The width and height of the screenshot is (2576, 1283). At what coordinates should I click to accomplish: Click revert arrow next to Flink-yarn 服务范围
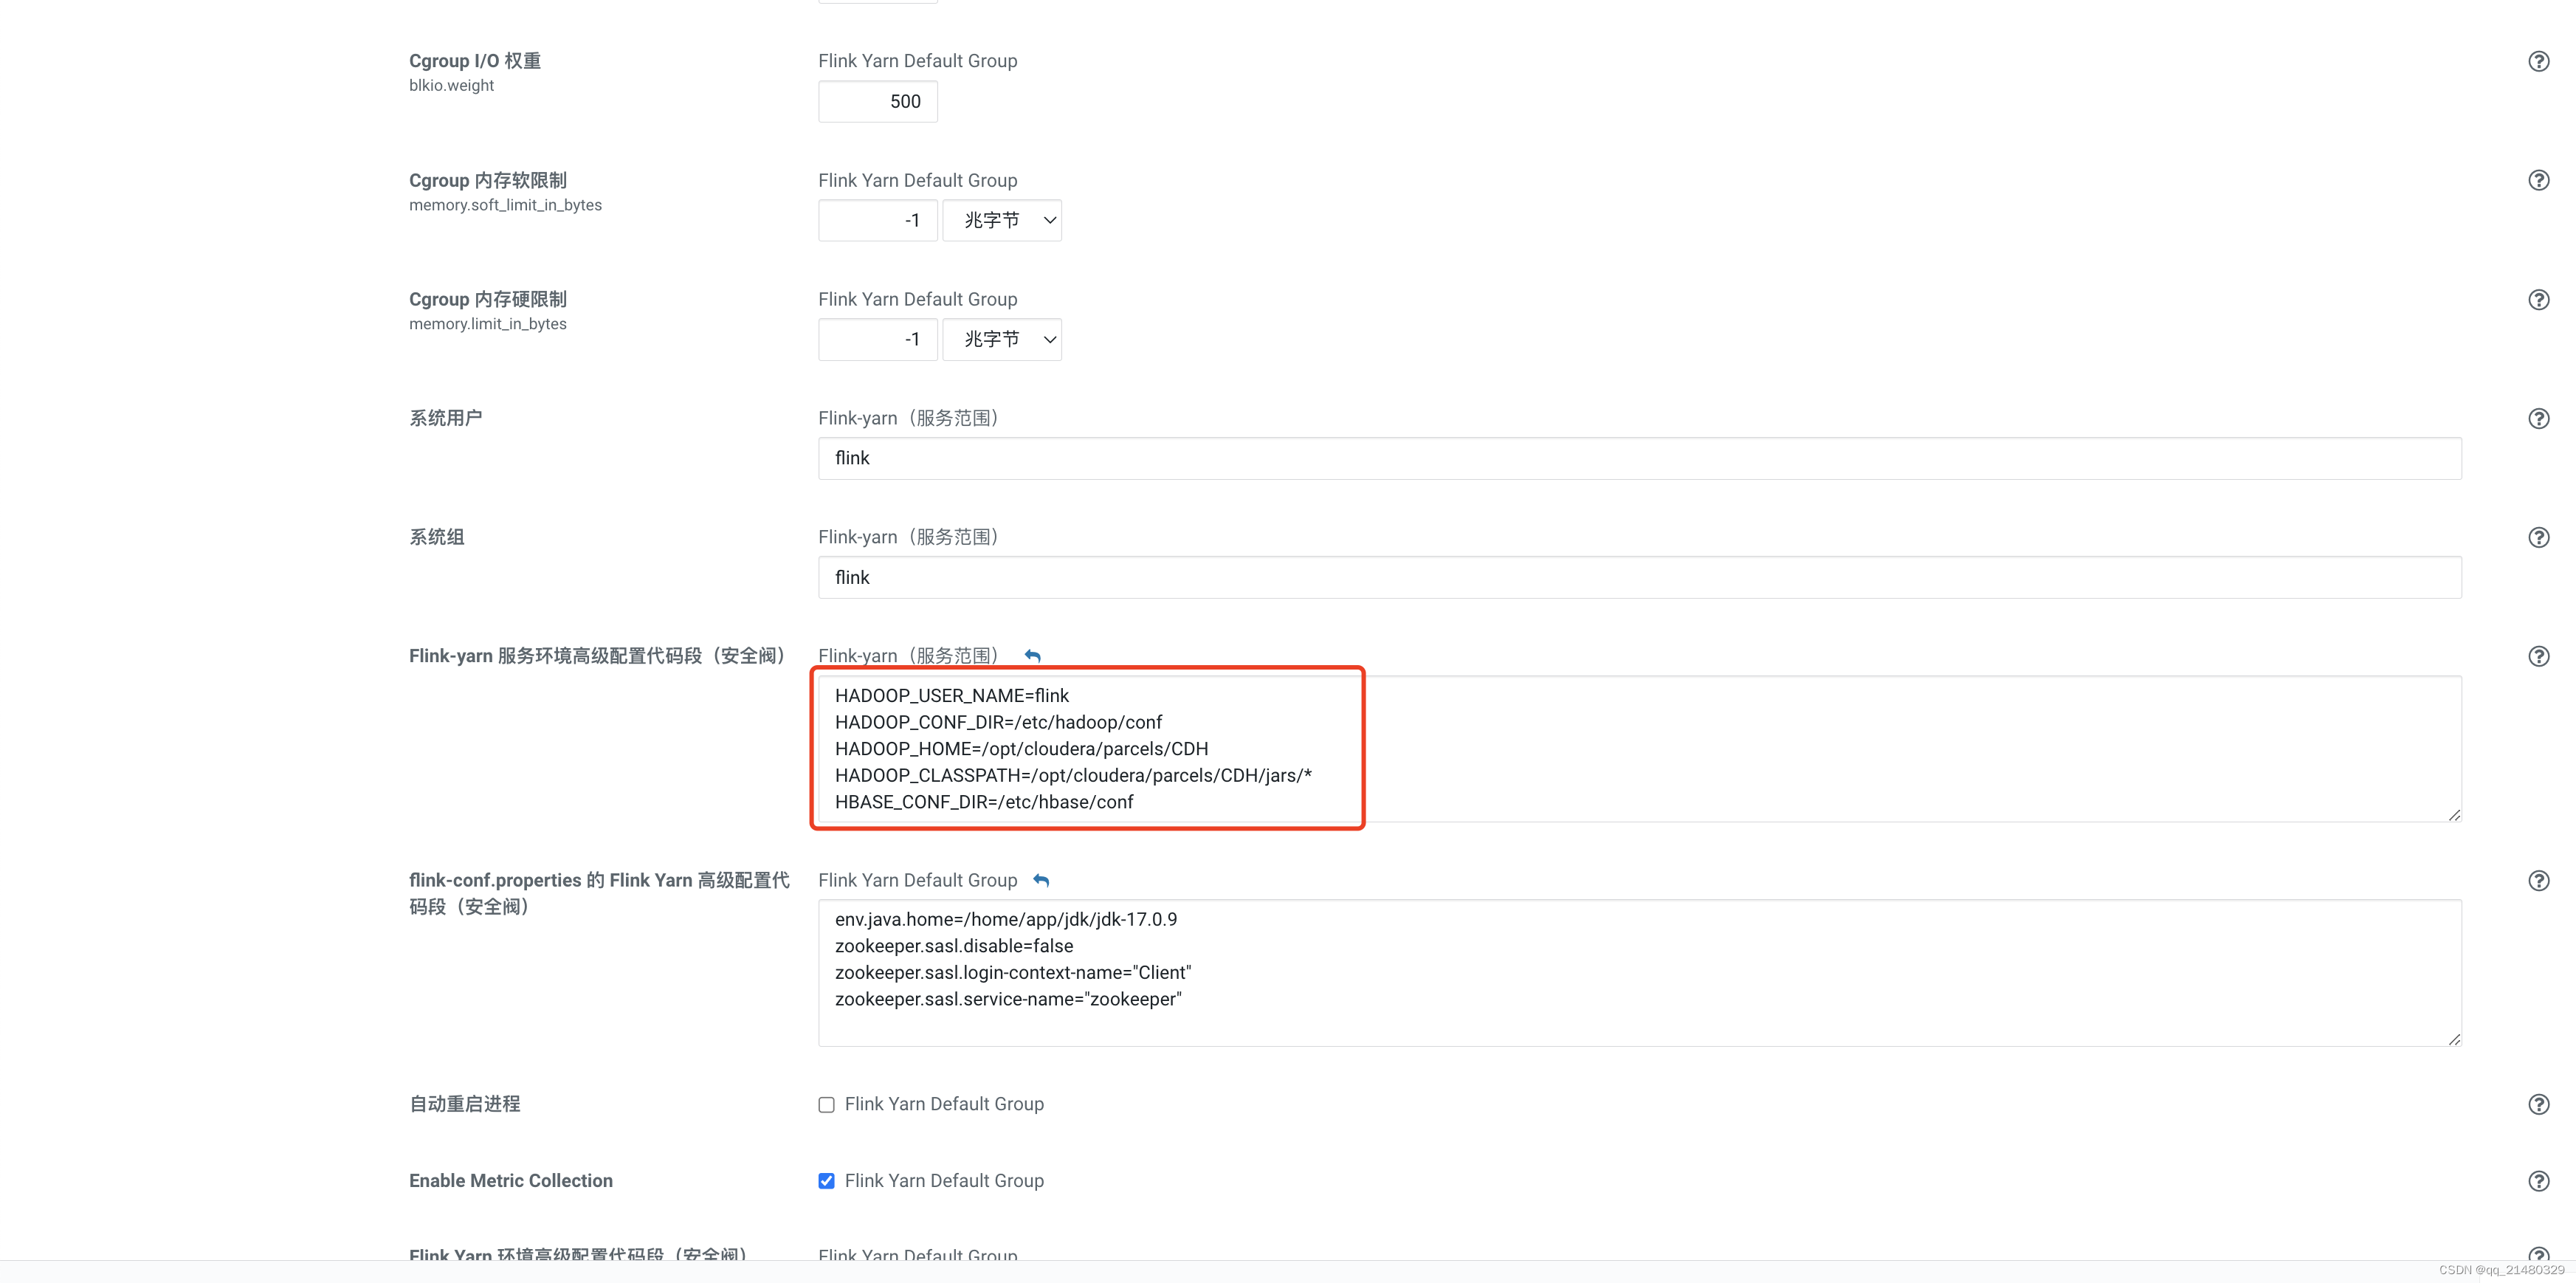[x=1032, y=655]
